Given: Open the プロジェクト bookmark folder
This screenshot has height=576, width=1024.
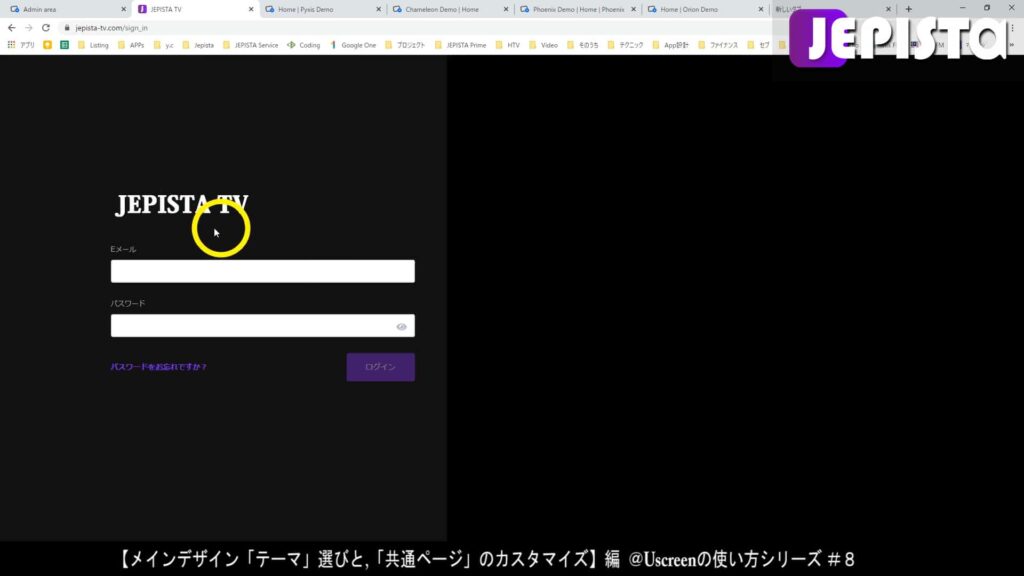Looking at the screenshot, I should 405,45.
